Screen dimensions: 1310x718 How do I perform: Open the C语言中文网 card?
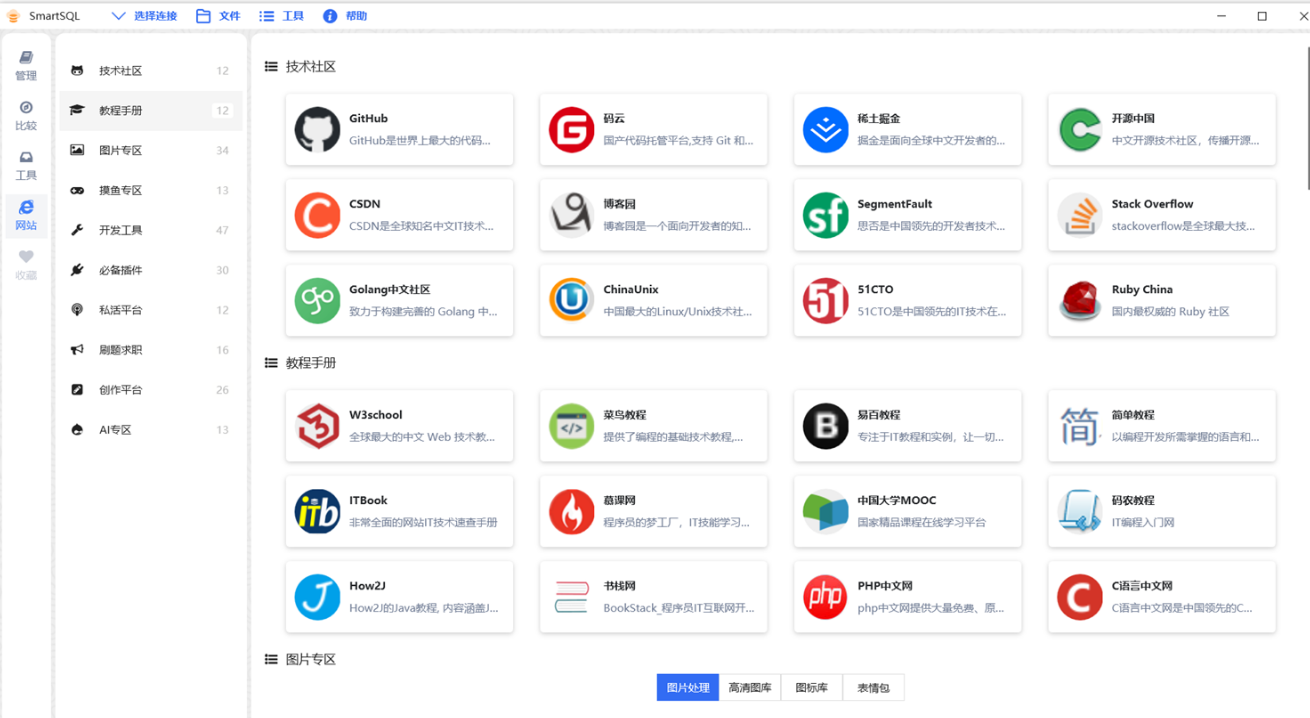pos(1162,597)
